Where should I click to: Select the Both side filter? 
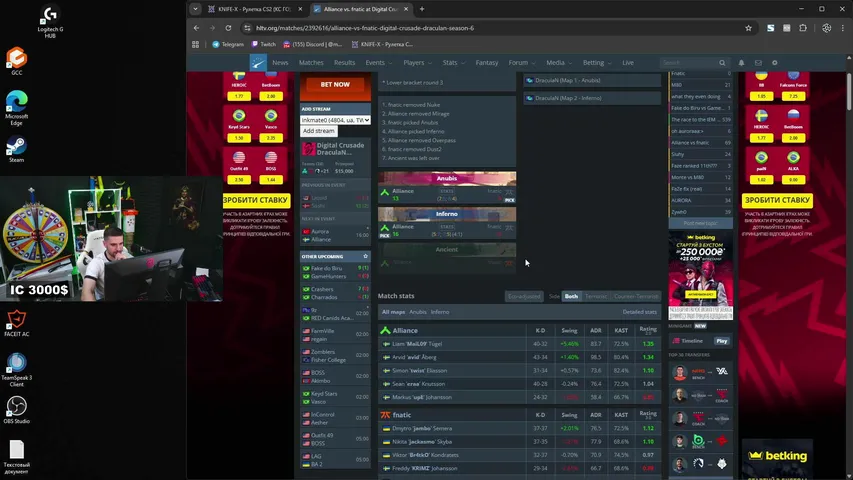click(x=571, y=296)
